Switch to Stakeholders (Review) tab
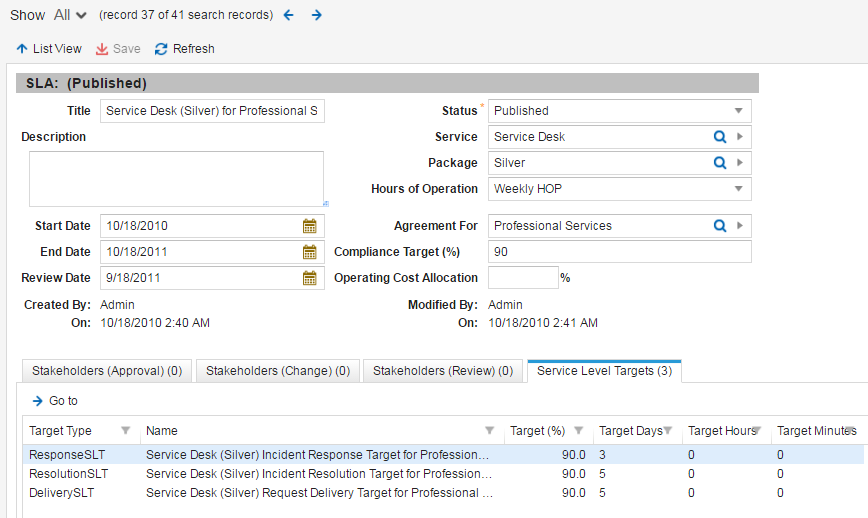Screen dimensions: 868x518 [x=442, y=371]
